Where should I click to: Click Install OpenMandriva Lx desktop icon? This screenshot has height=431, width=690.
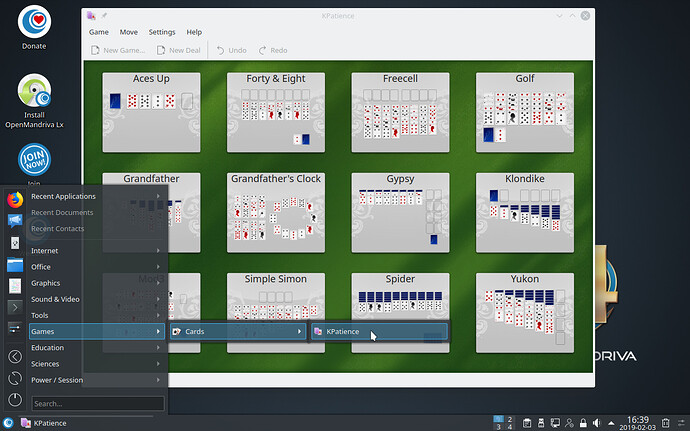[x=34, y=101]
